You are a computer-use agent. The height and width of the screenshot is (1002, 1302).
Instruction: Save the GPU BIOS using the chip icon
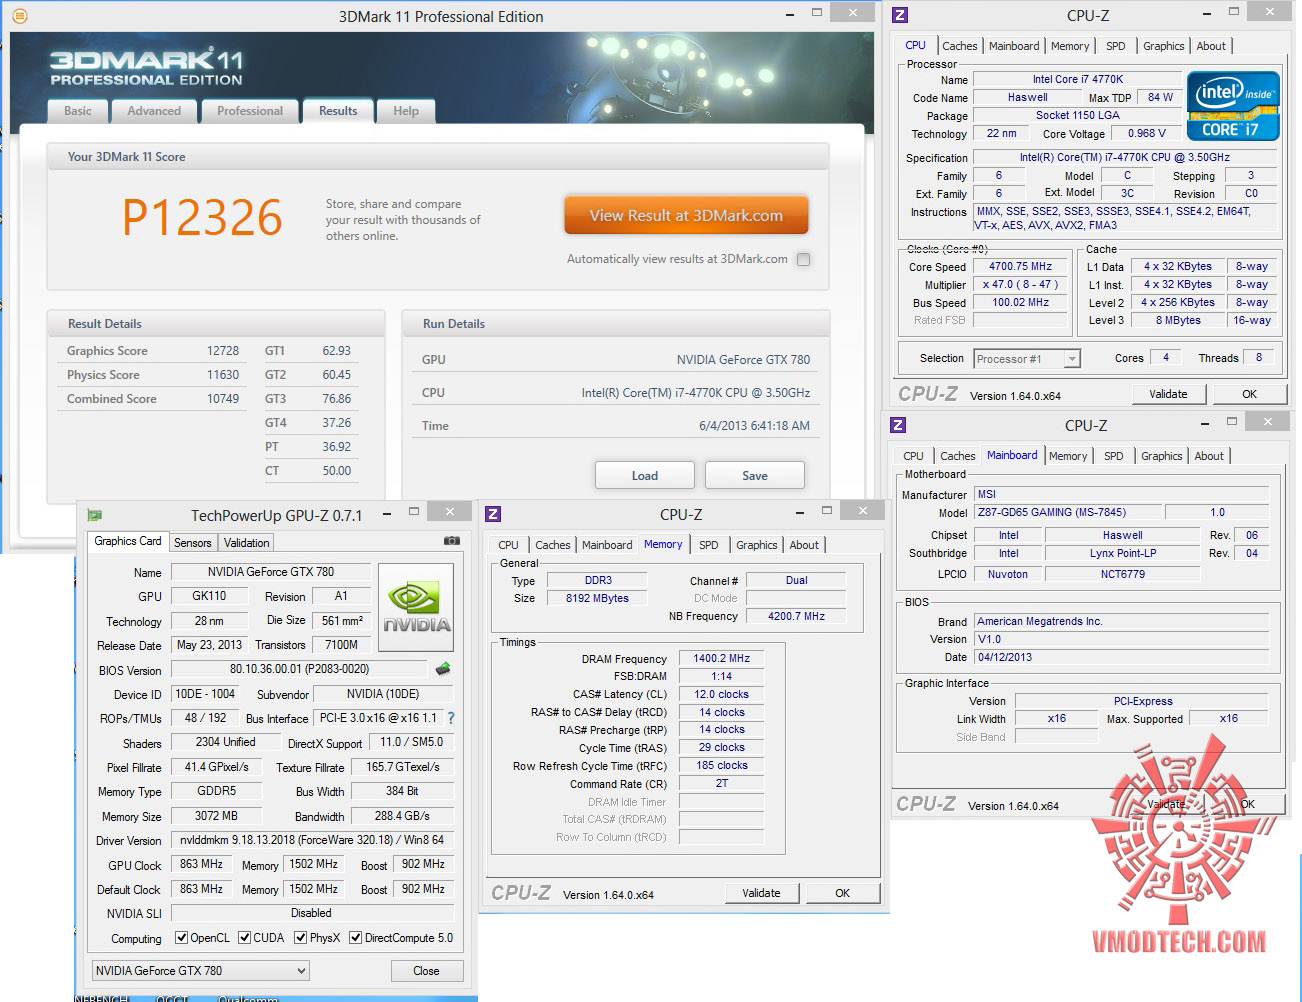443,669
